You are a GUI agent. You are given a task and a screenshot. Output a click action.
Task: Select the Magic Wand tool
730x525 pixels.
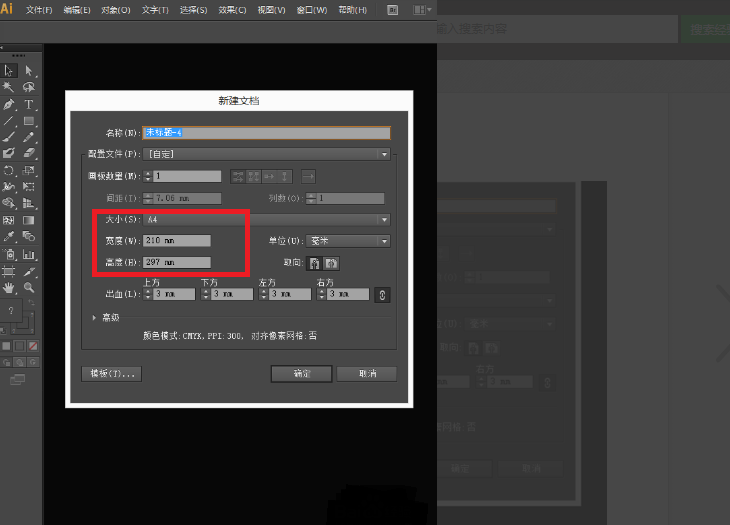click(8, 87)
